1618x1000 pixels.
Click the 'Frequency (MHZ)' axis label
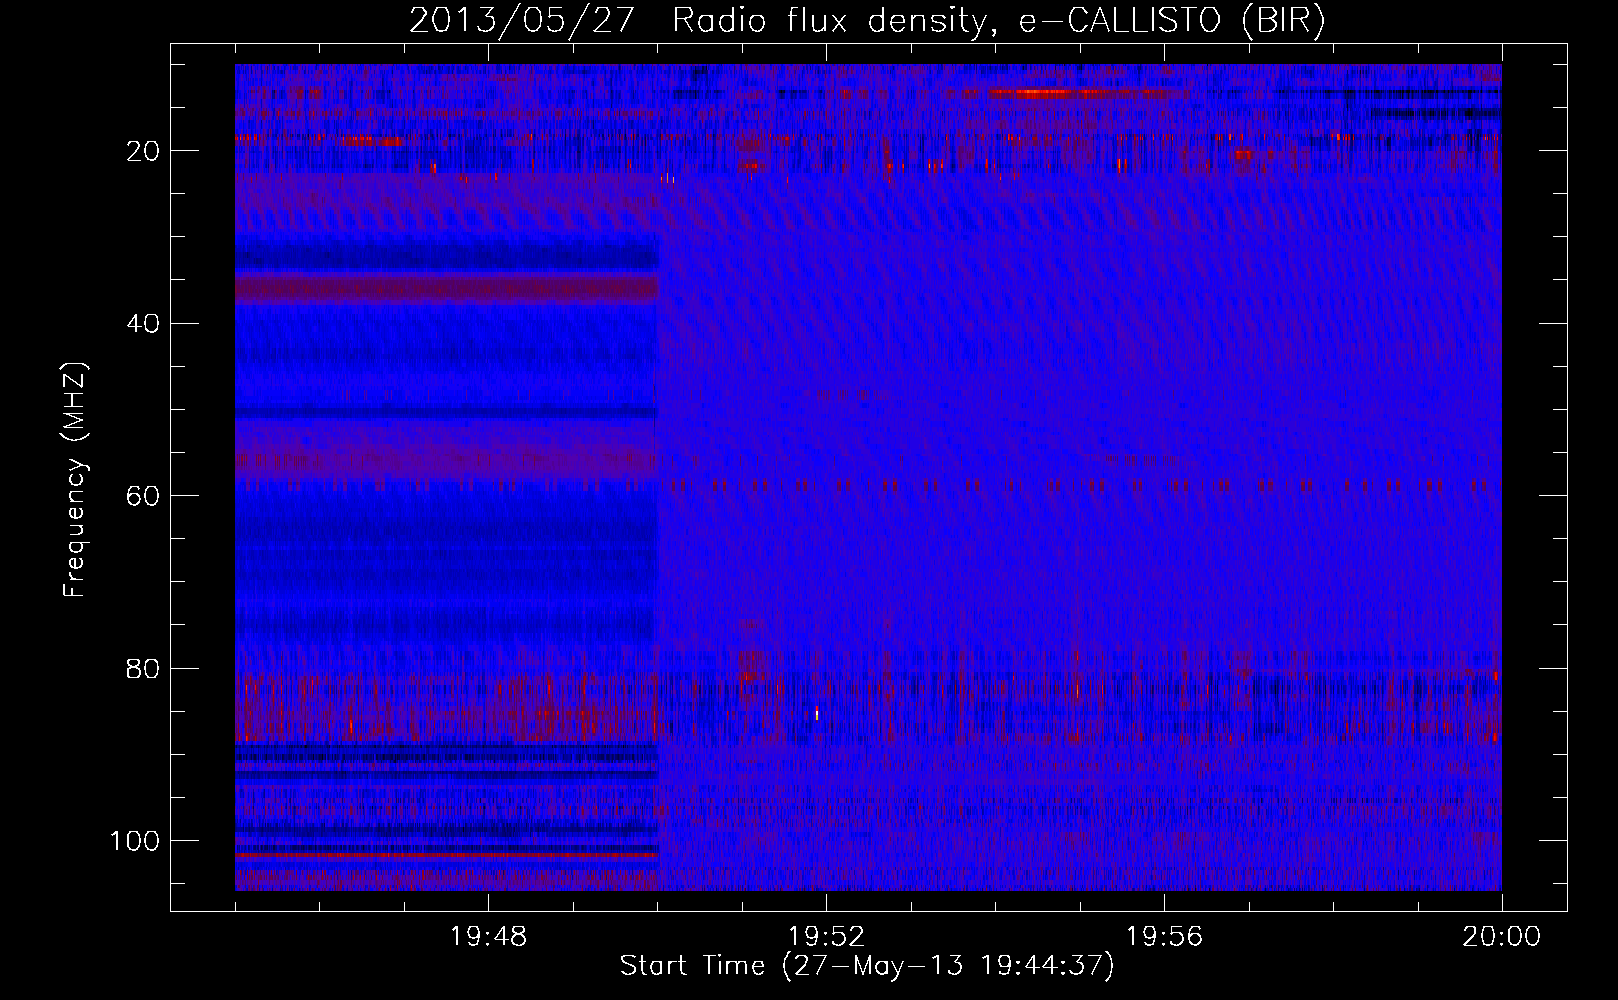(75, 480)
